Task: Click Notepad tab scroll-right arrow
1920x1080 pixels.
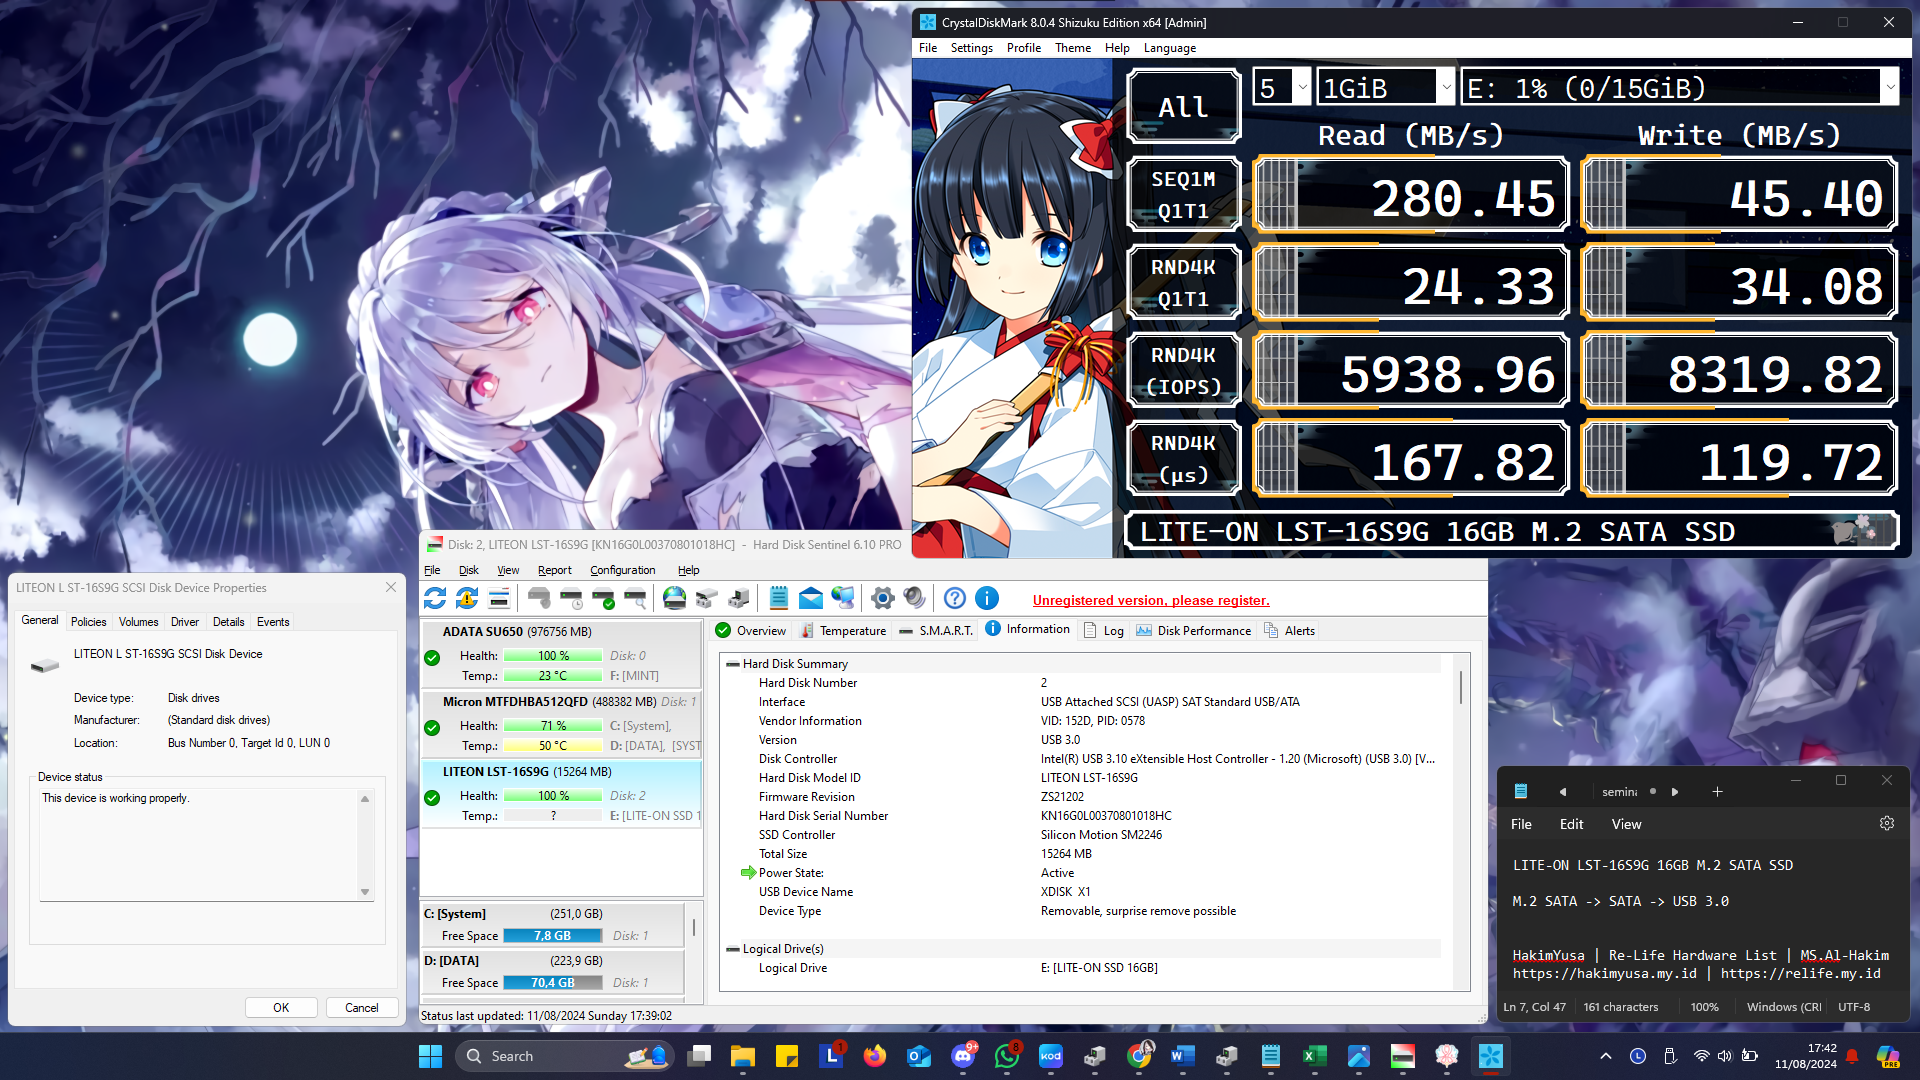Action: pyautogui.click(x=1675, y=791)
